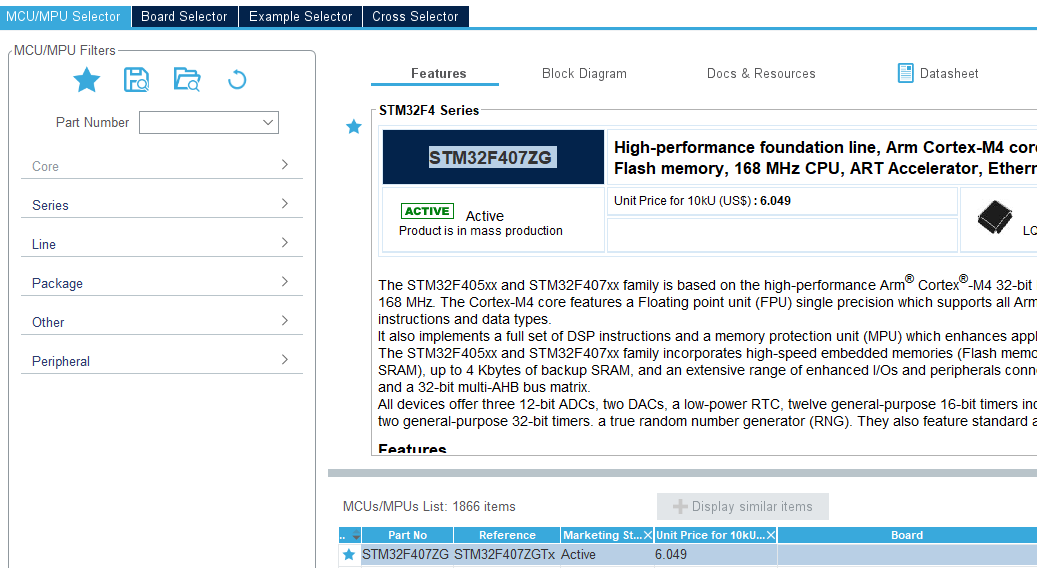
Task: Expand the Package filter section
Action: point(162,283)
